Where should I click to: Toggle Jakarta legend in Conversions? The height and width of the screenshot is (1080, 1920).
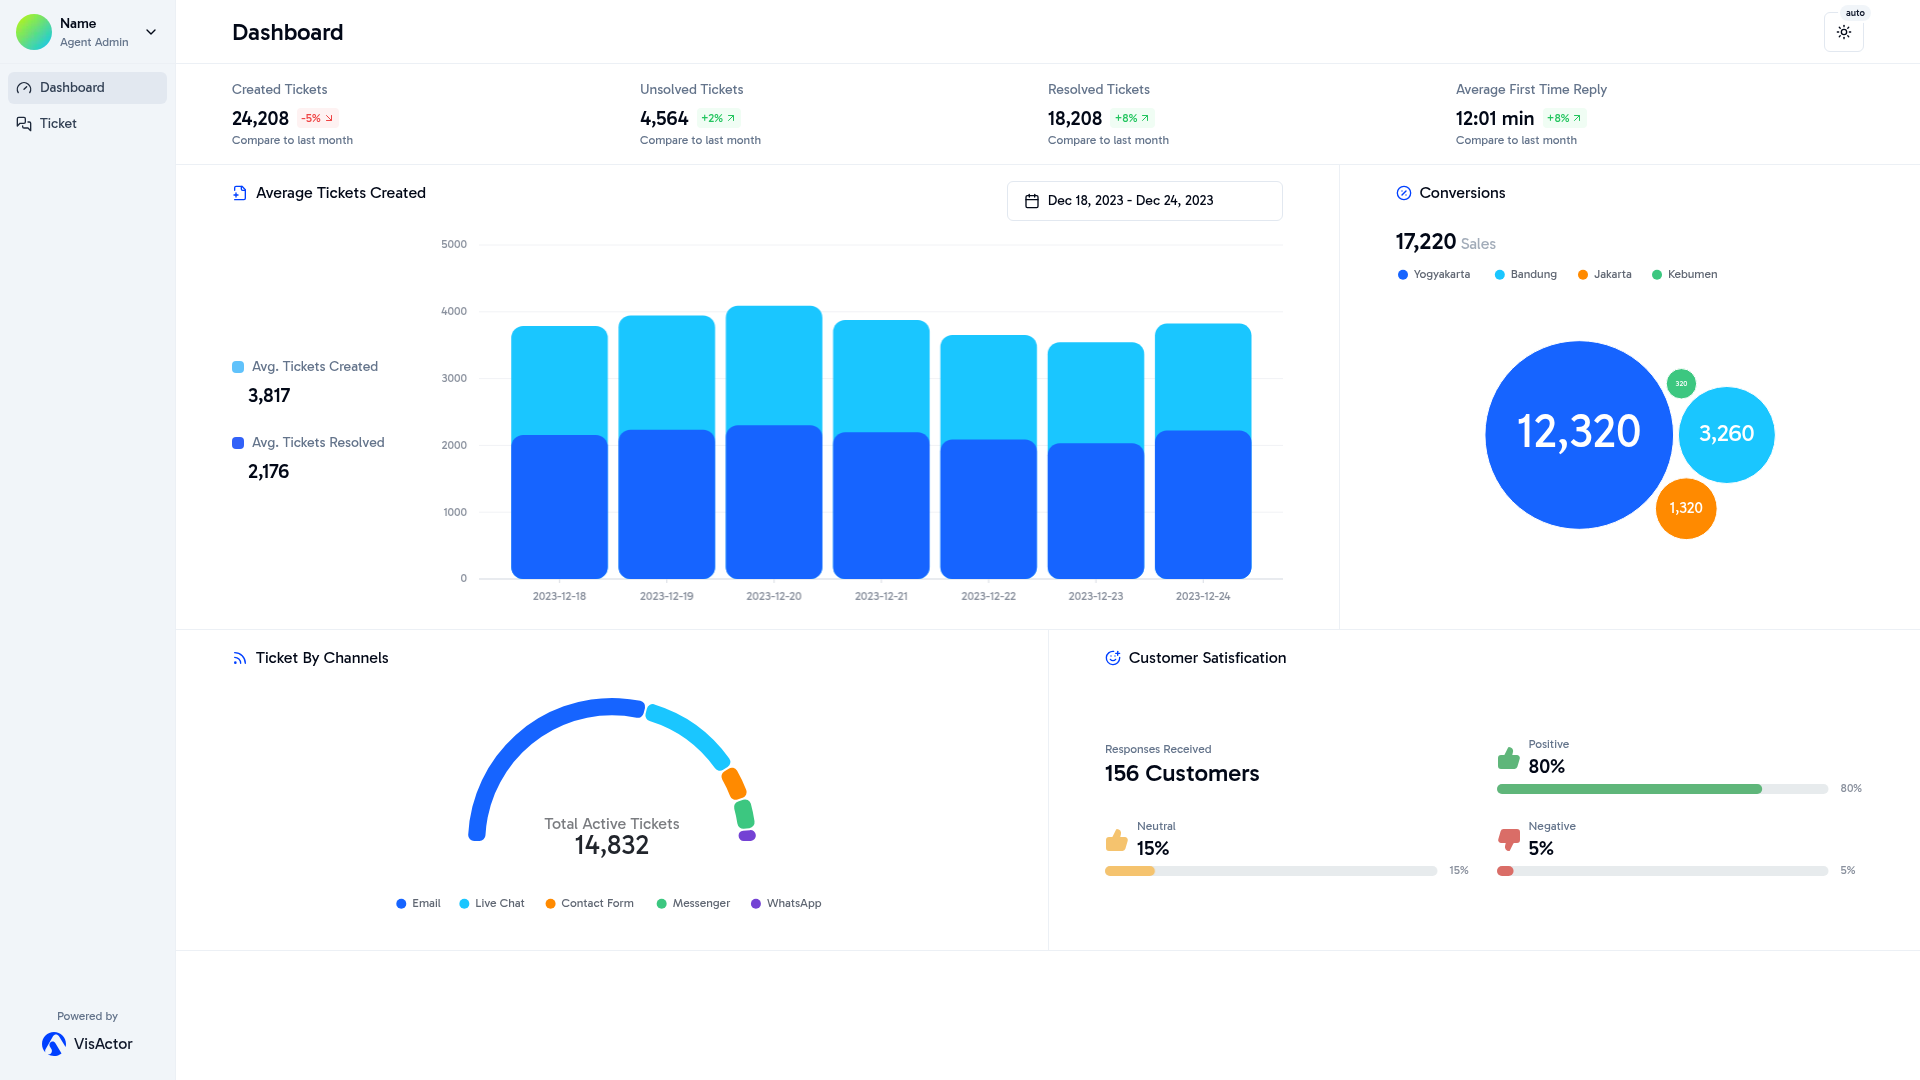[x=1604, y=275]
